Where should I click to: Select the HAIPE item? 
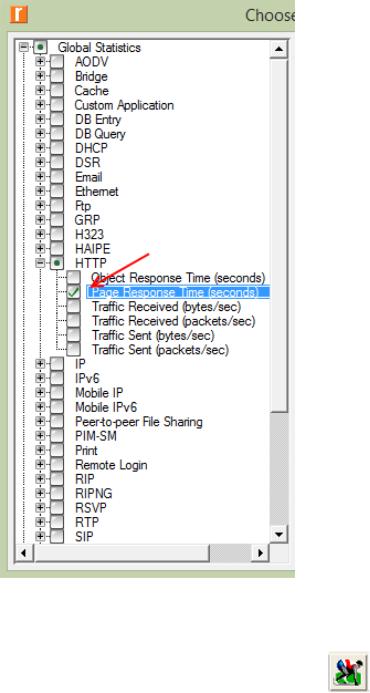pyautogui.click(x=92, y=249)
